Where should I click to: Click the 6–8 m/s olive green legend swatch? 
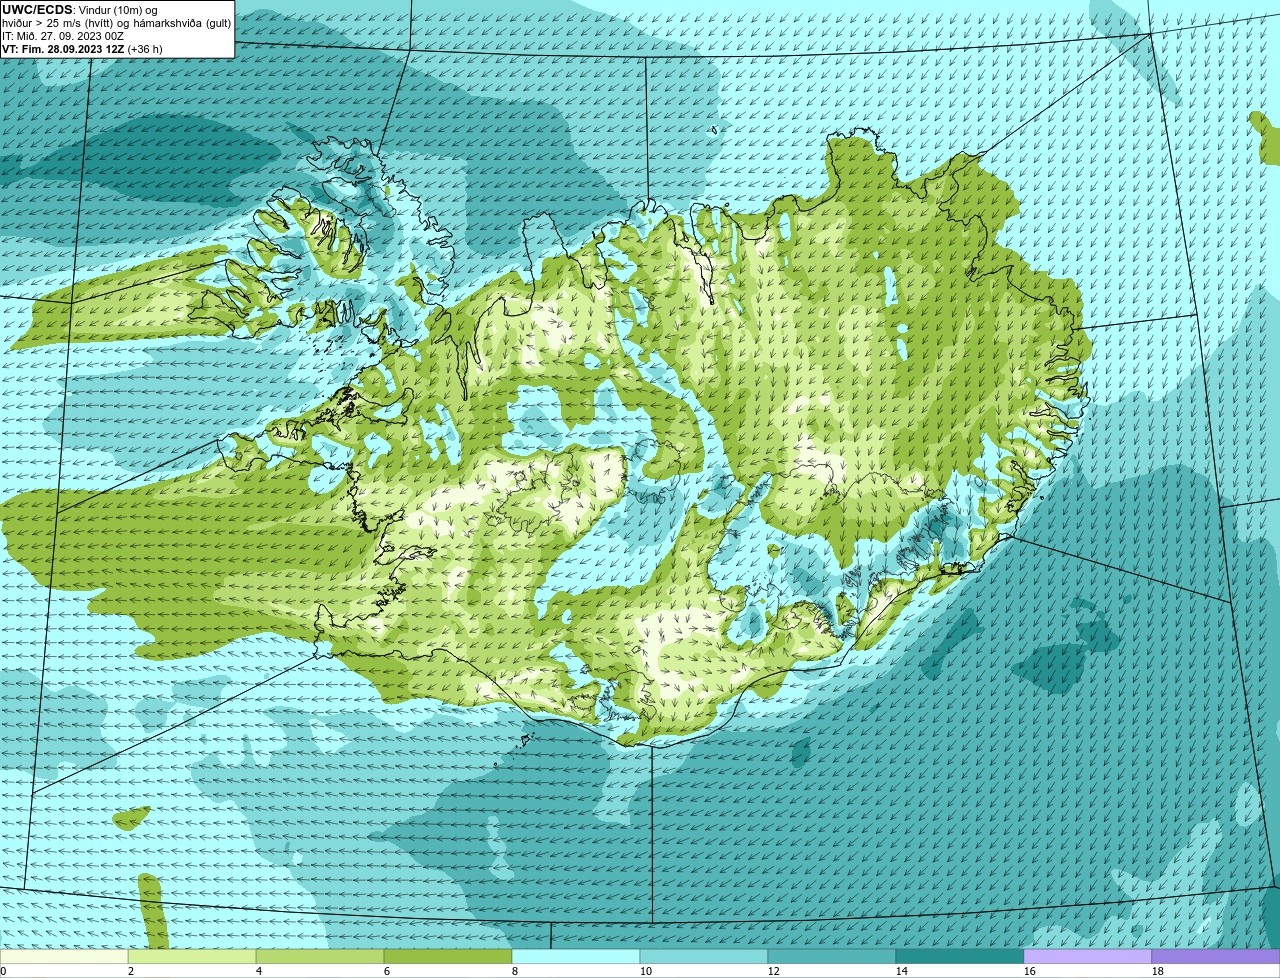[448, 956]
